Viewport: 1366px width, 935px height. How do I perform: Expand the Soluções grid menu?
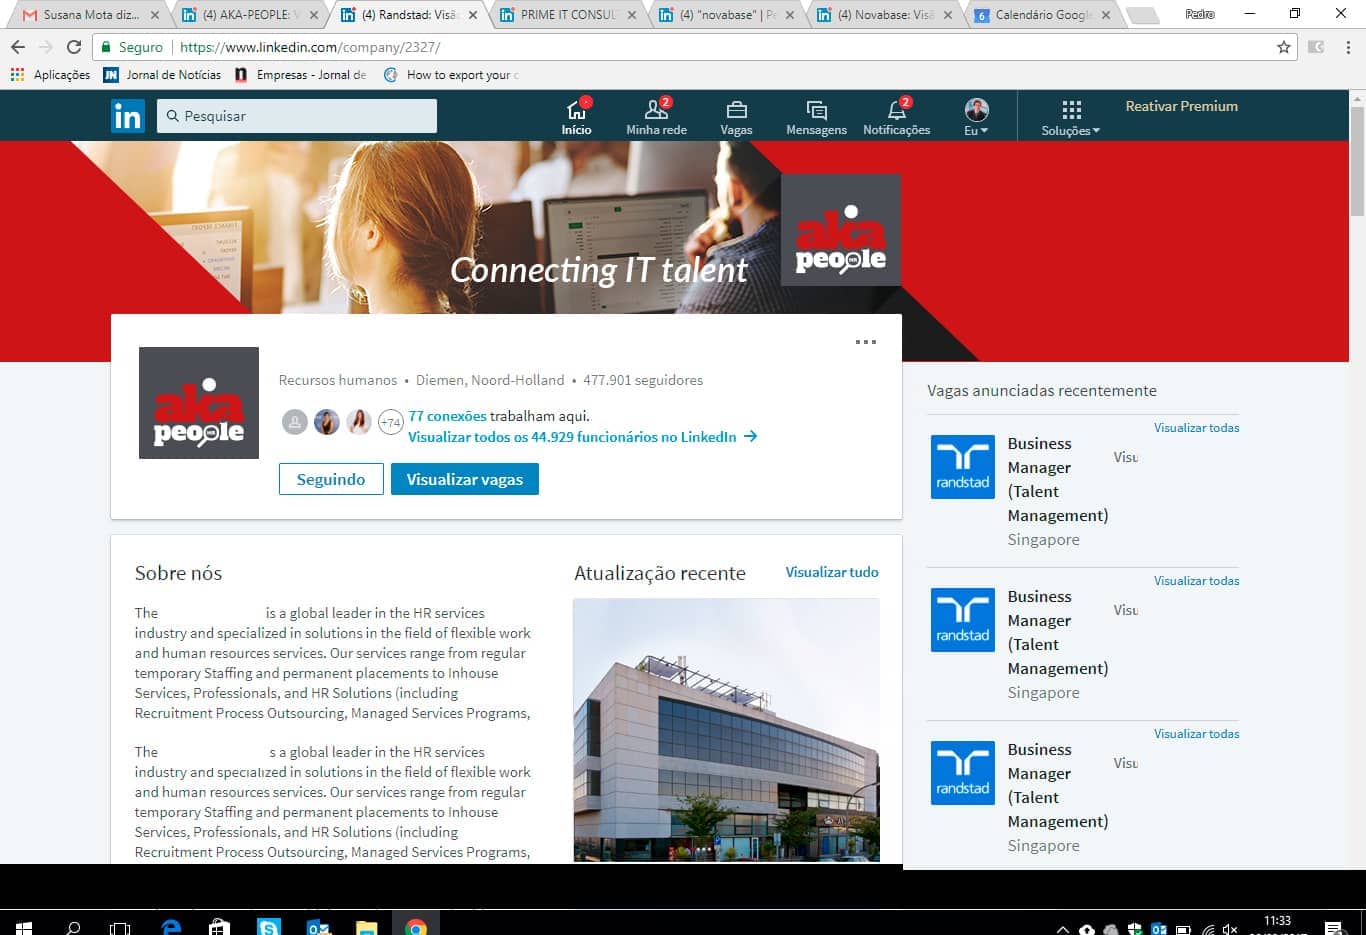tap(1070, 117)
